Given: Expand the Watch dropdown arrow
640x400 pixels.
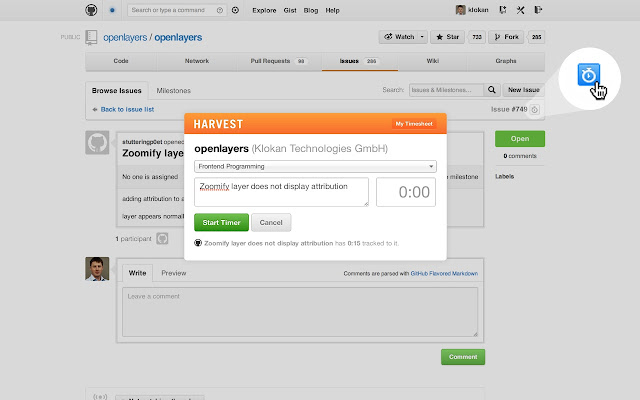Looking at the screenshot, I should point(422,37).
